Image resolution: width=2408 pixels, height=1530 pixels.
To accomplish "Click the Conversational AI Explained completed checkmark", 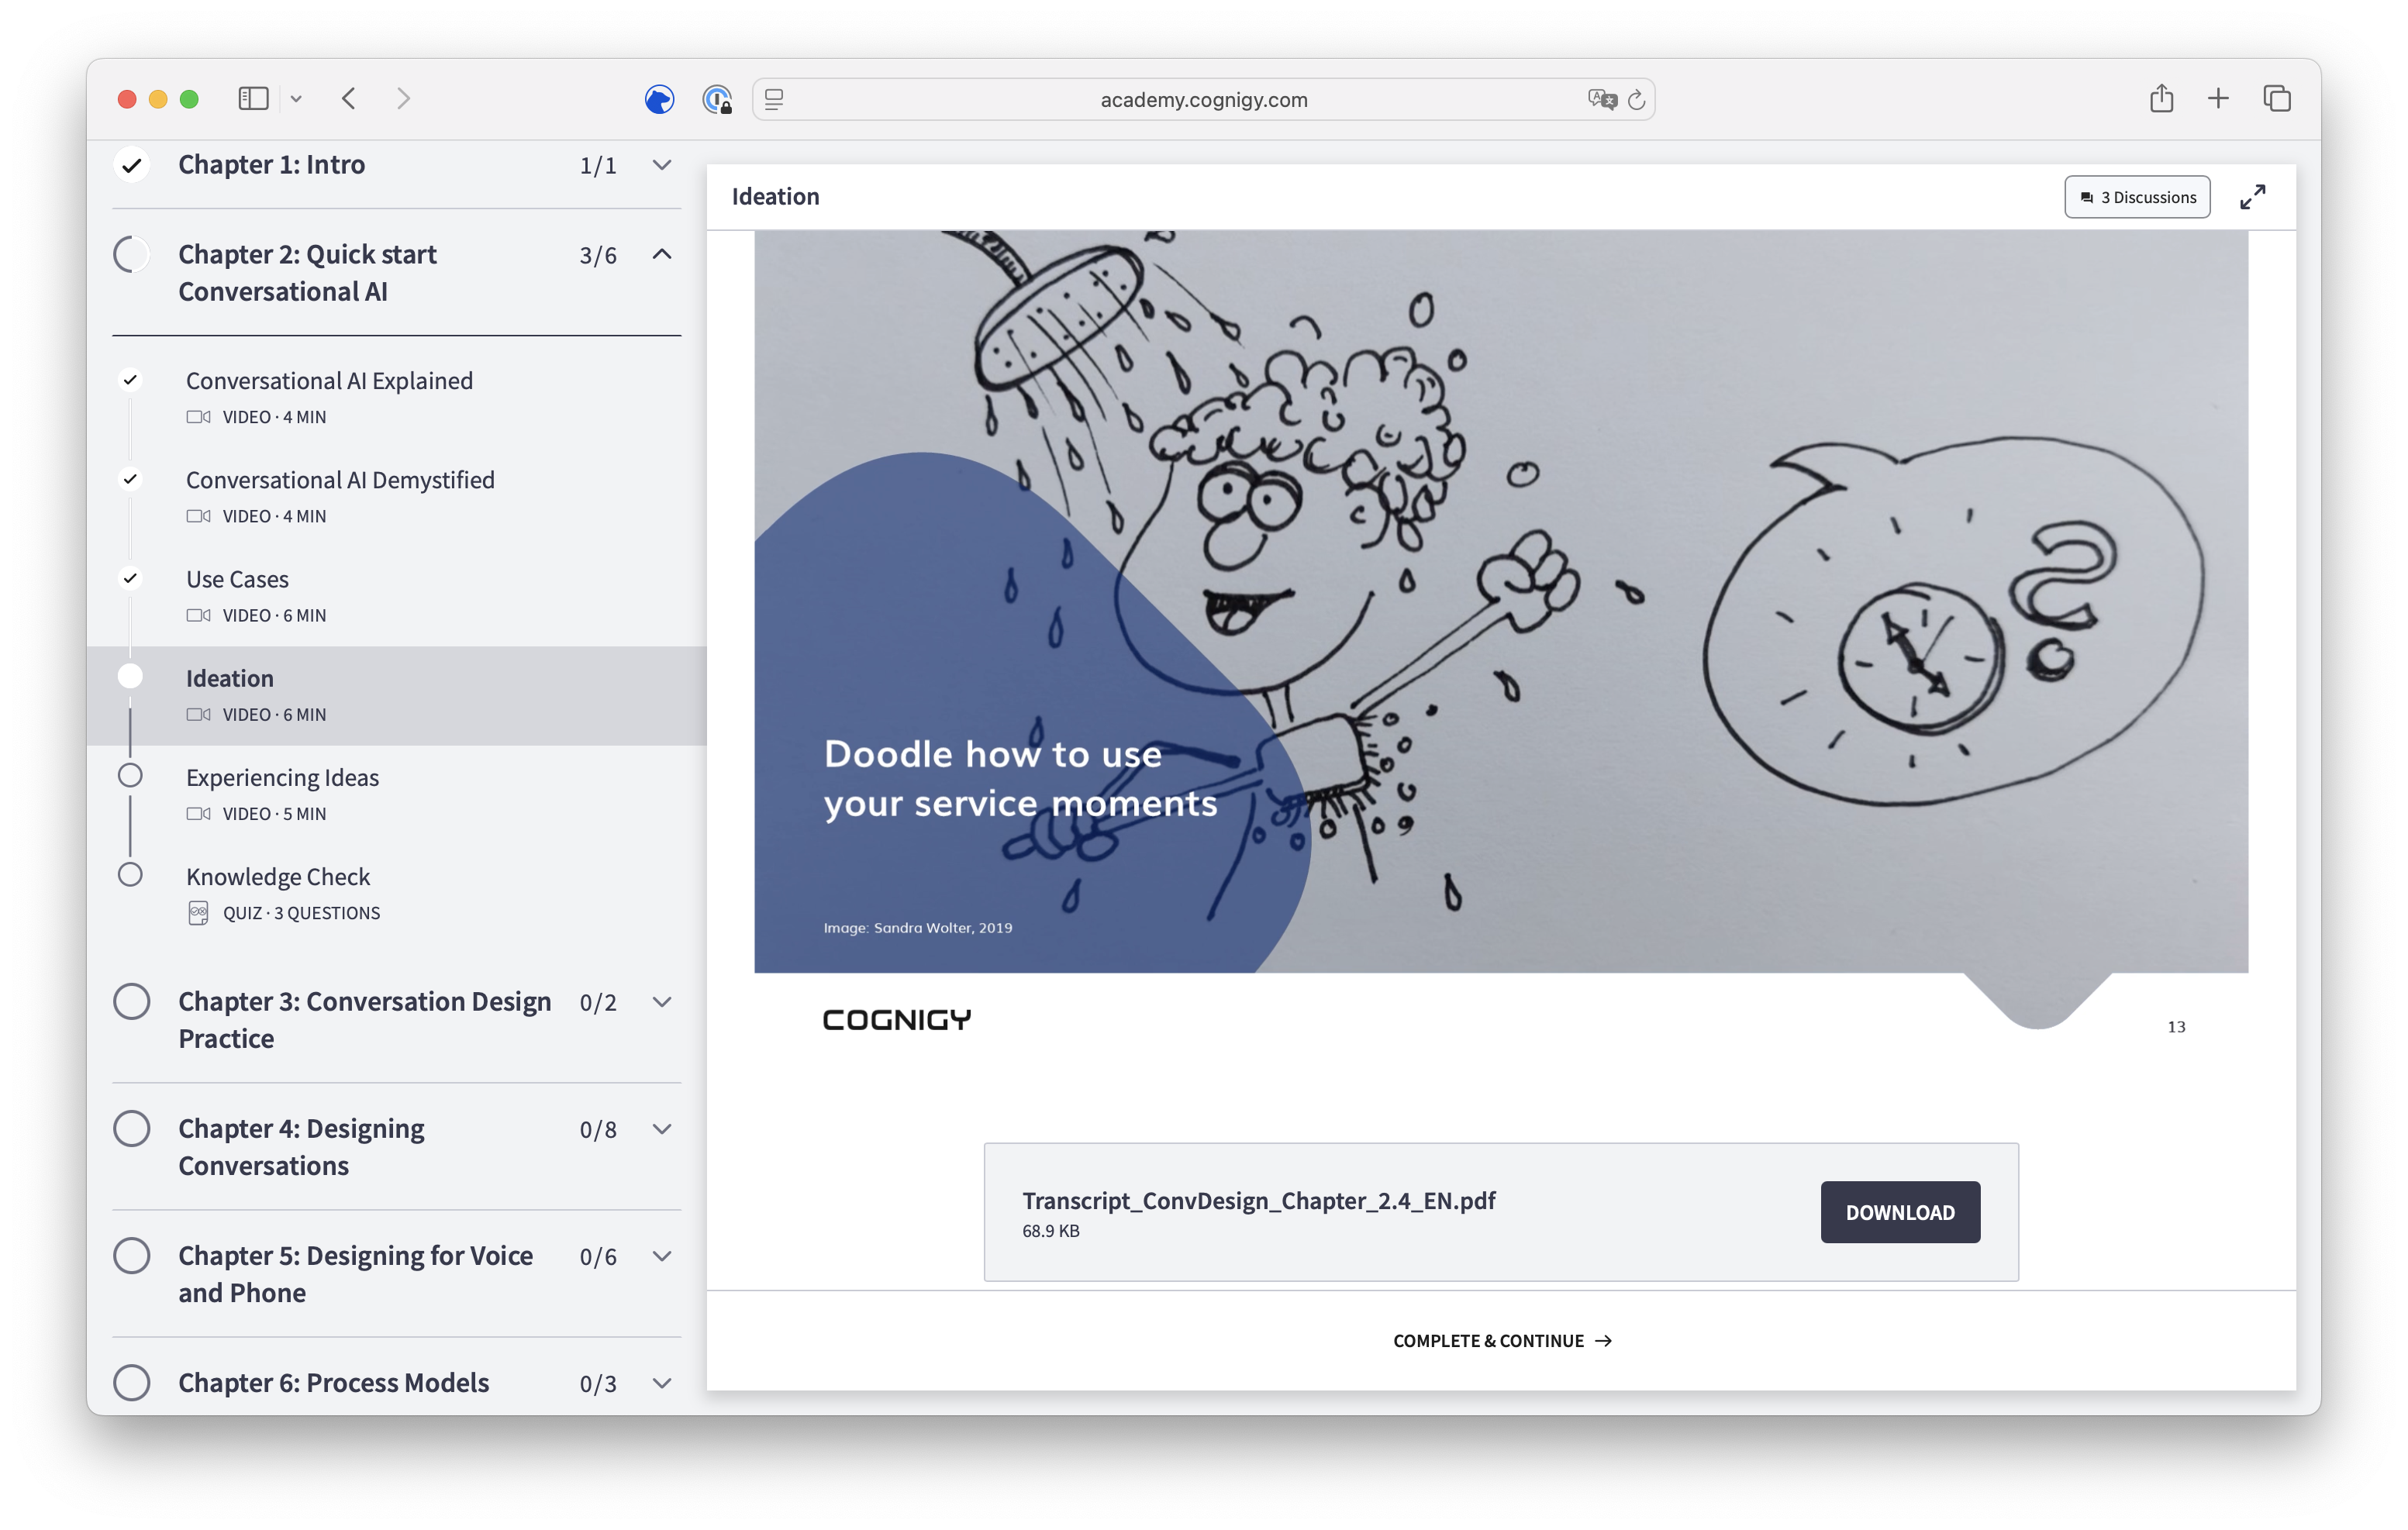I will click(130, 380).
